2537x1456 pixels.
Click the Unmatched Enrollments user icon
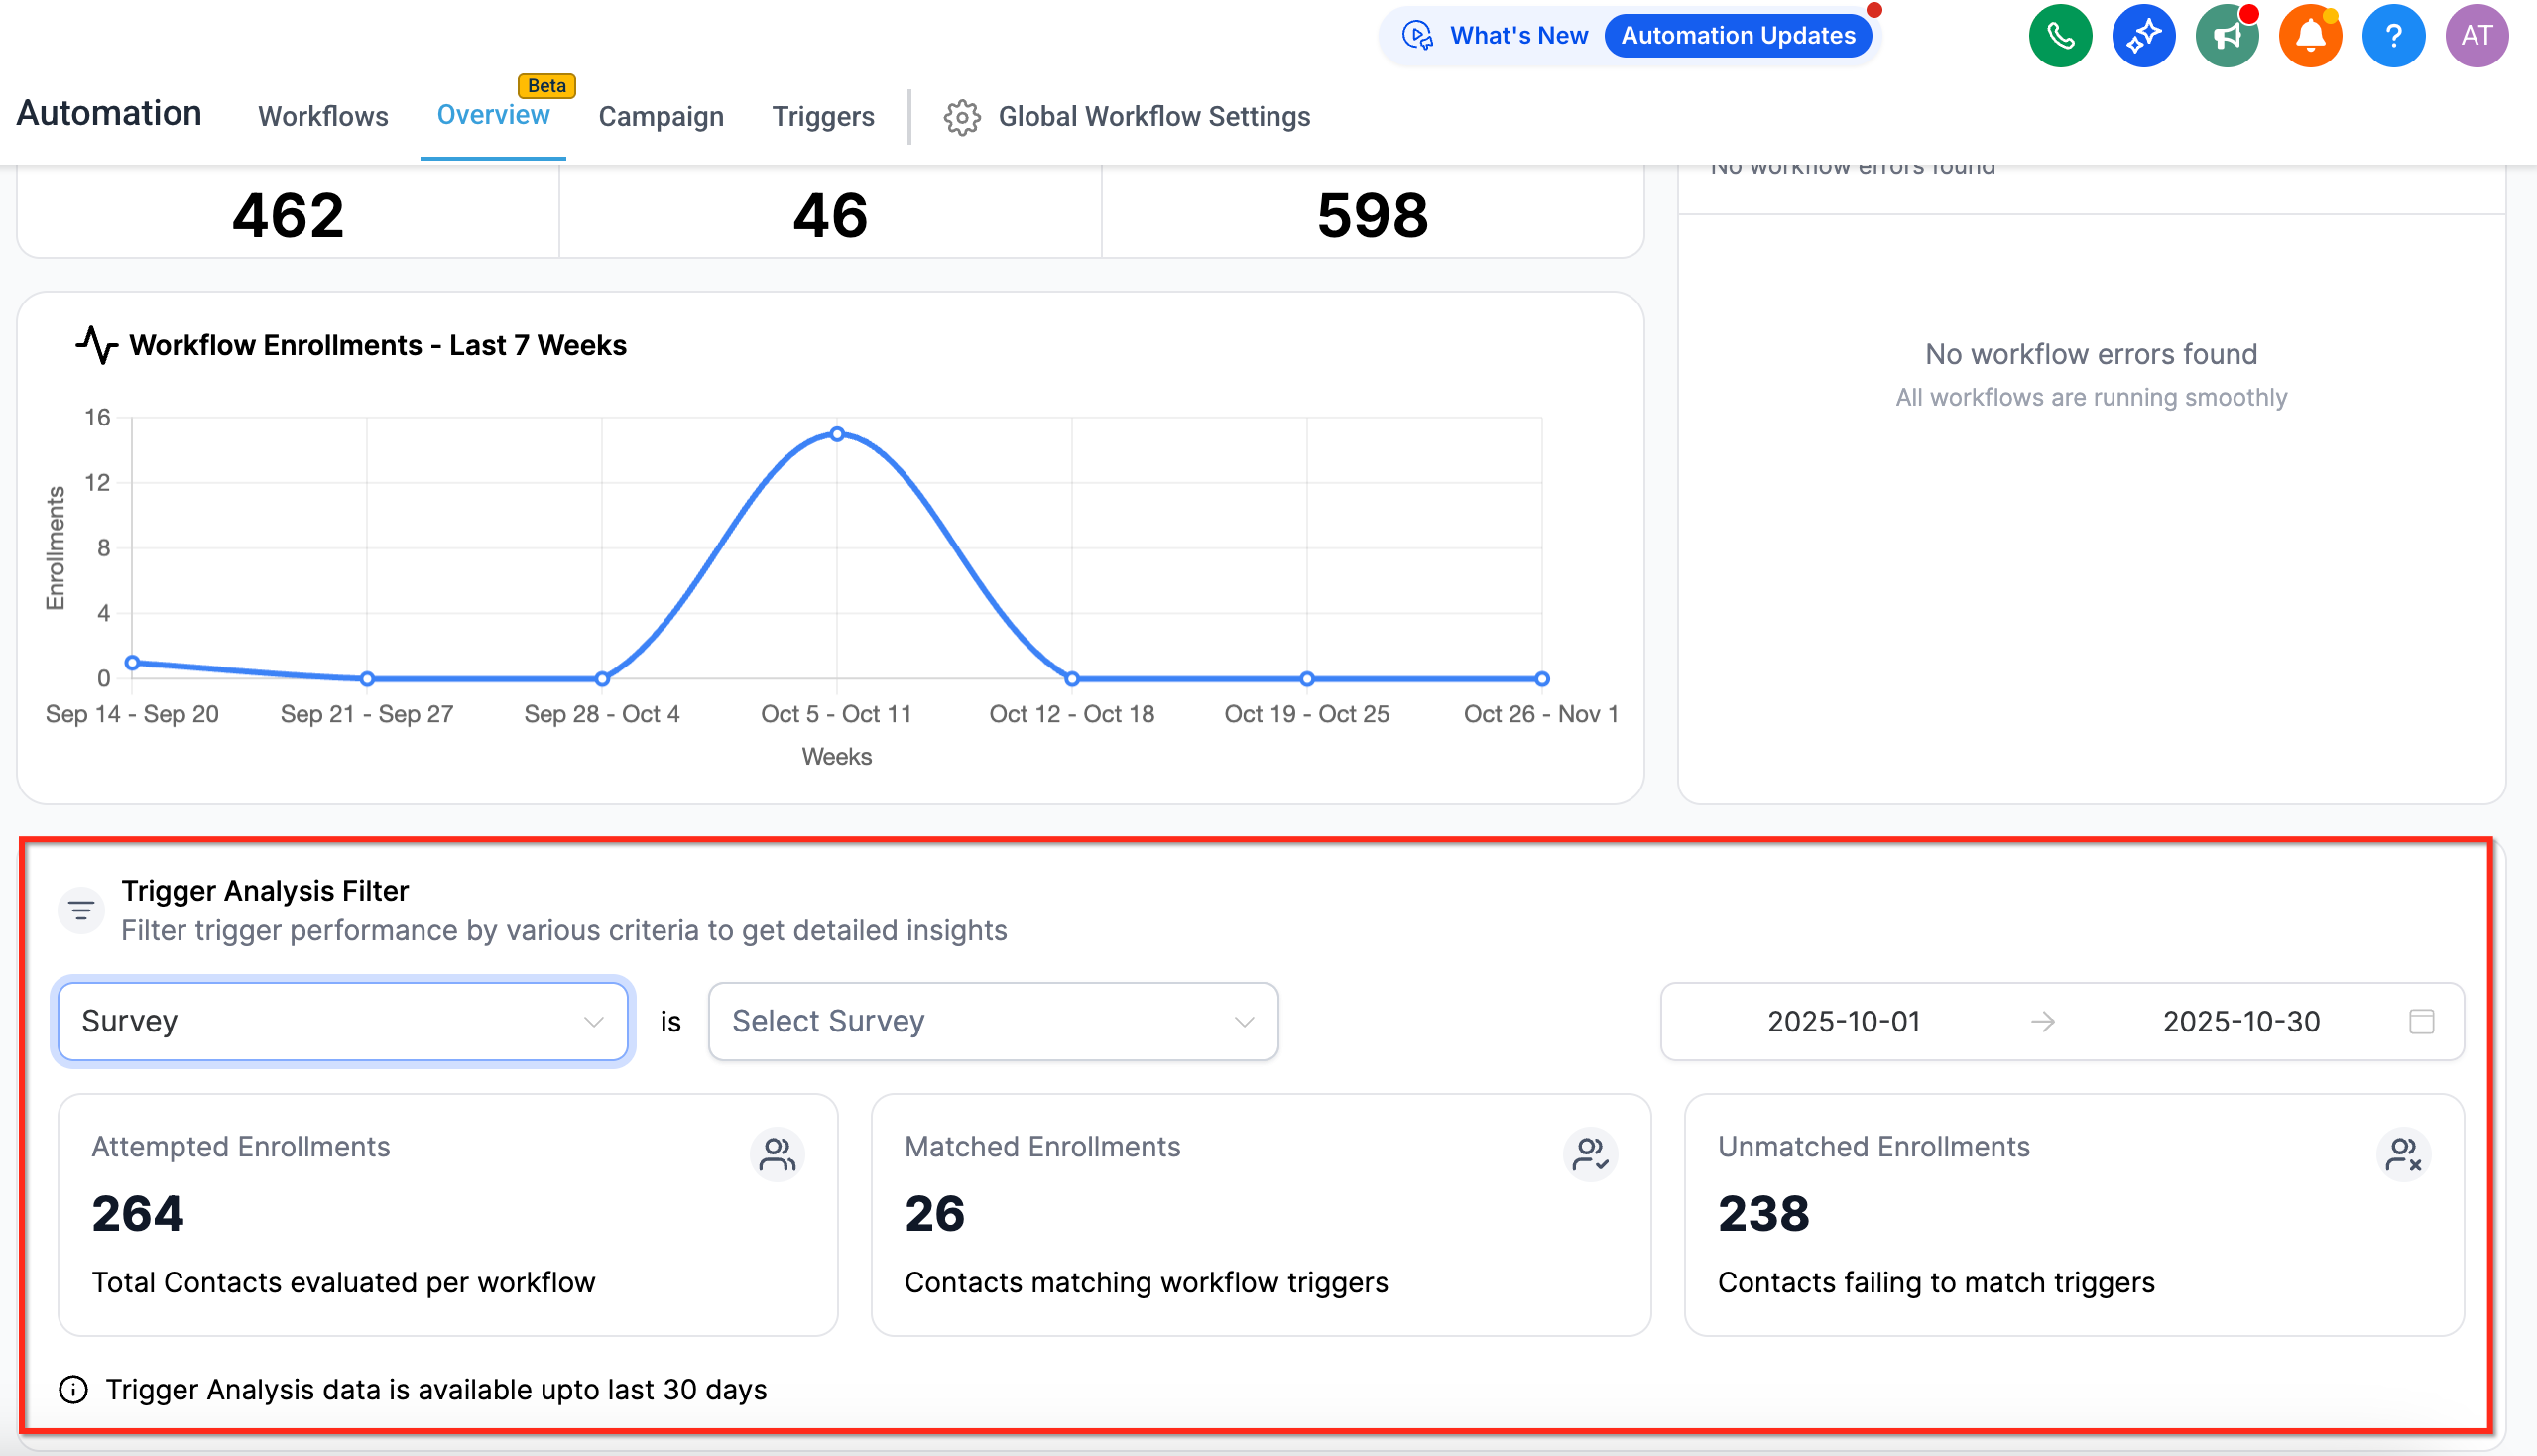click(x=2403, y=1154)
